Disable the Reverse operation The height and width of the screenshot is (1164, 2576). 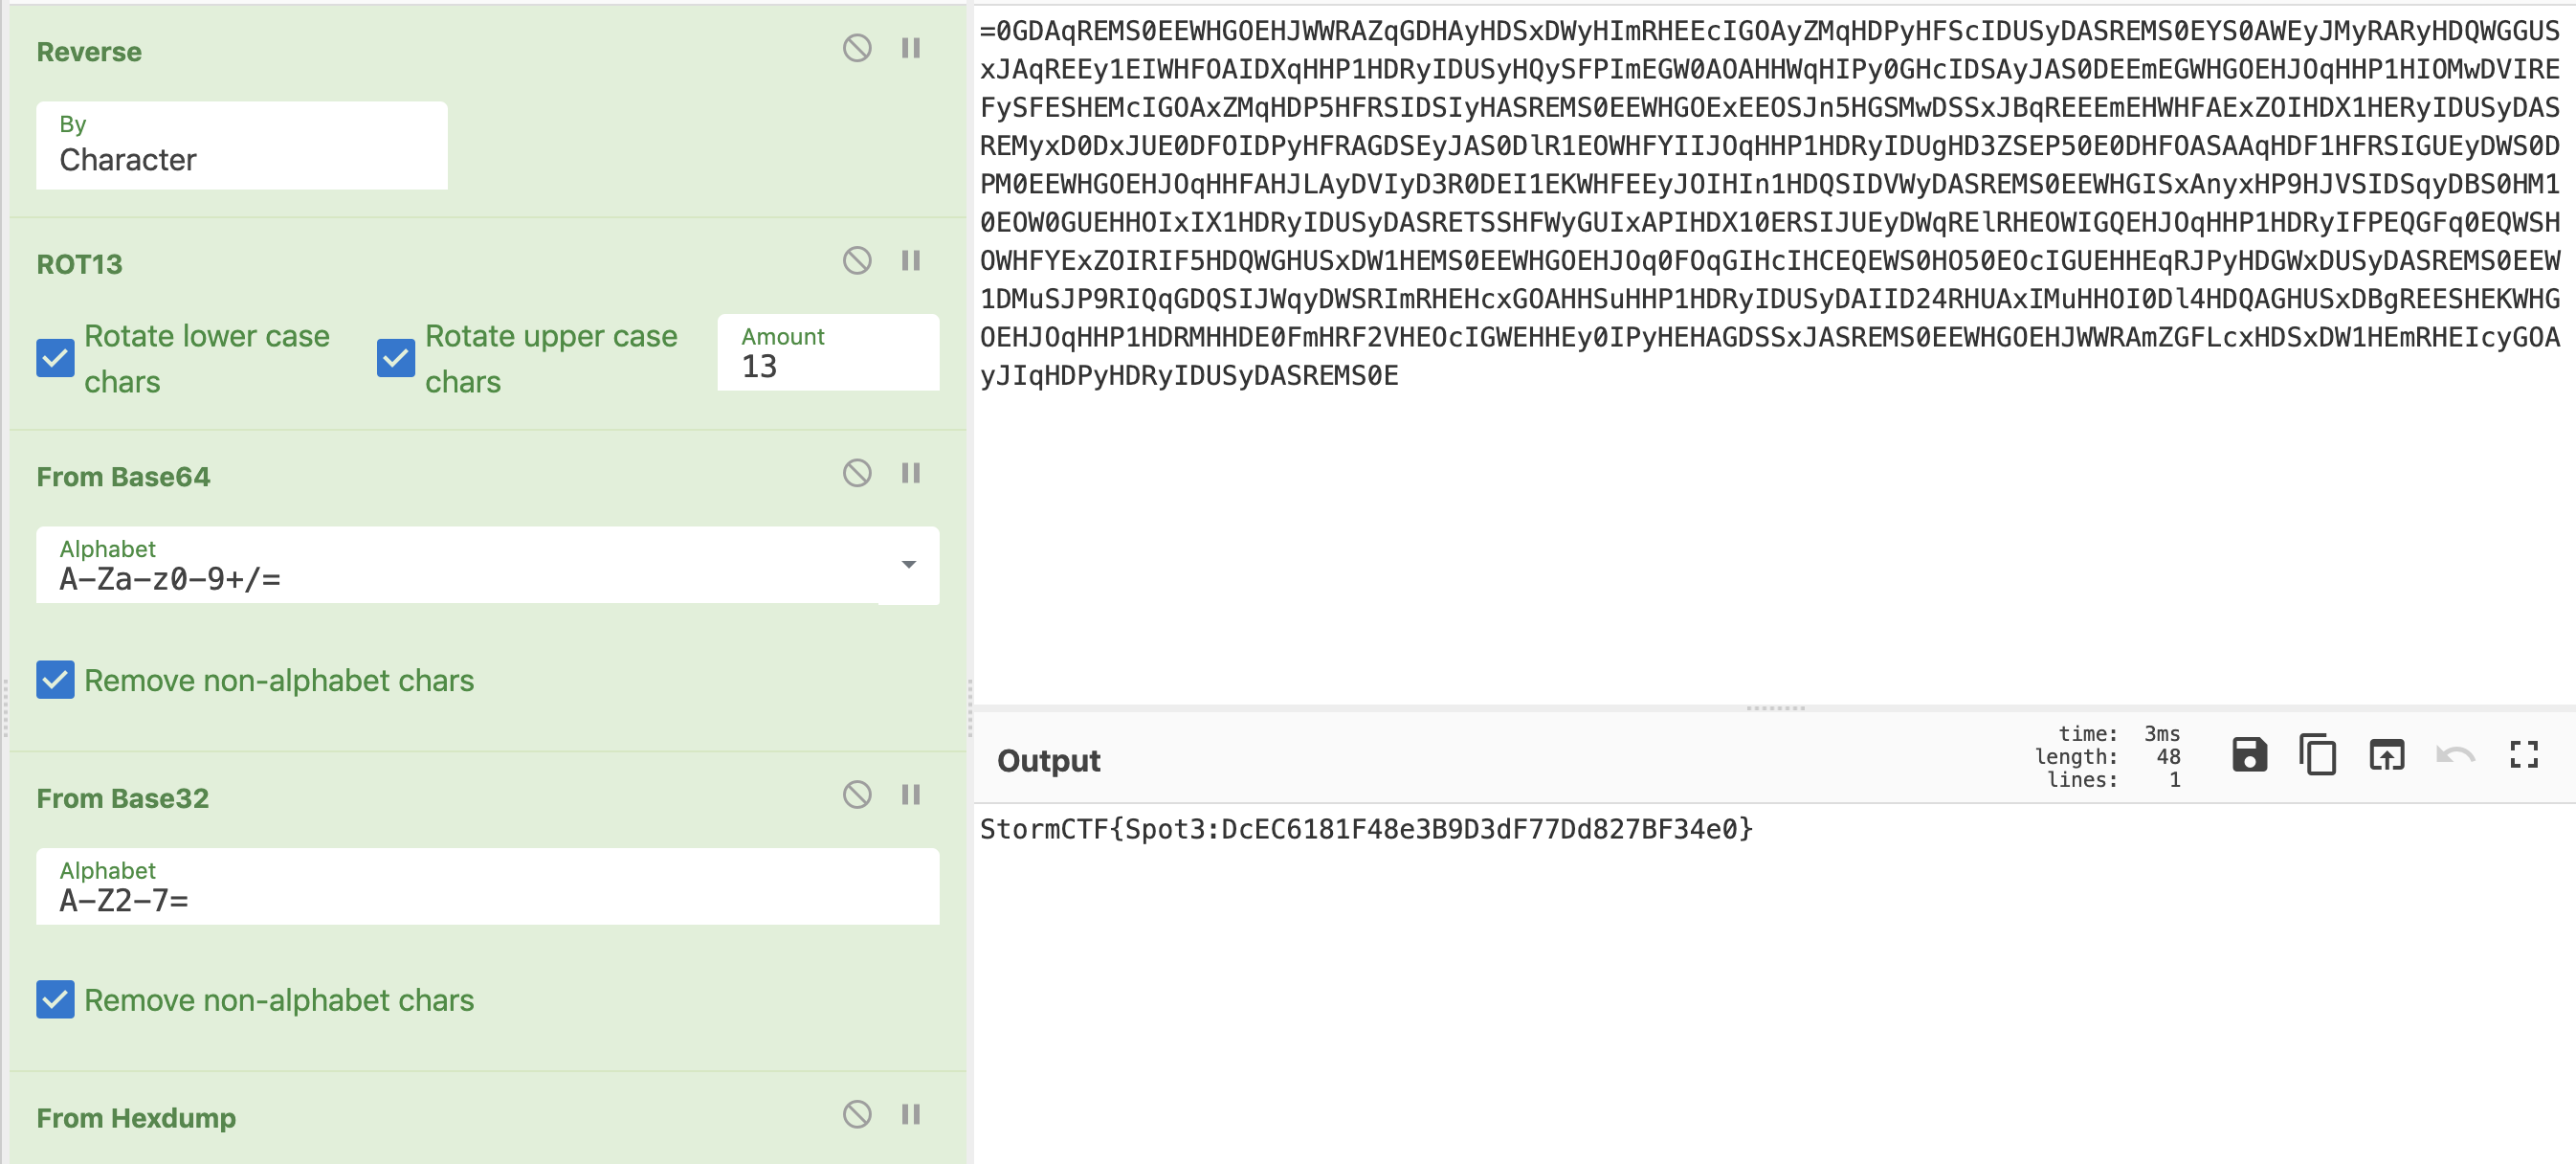pyautogui.click(x=856, y=48)
